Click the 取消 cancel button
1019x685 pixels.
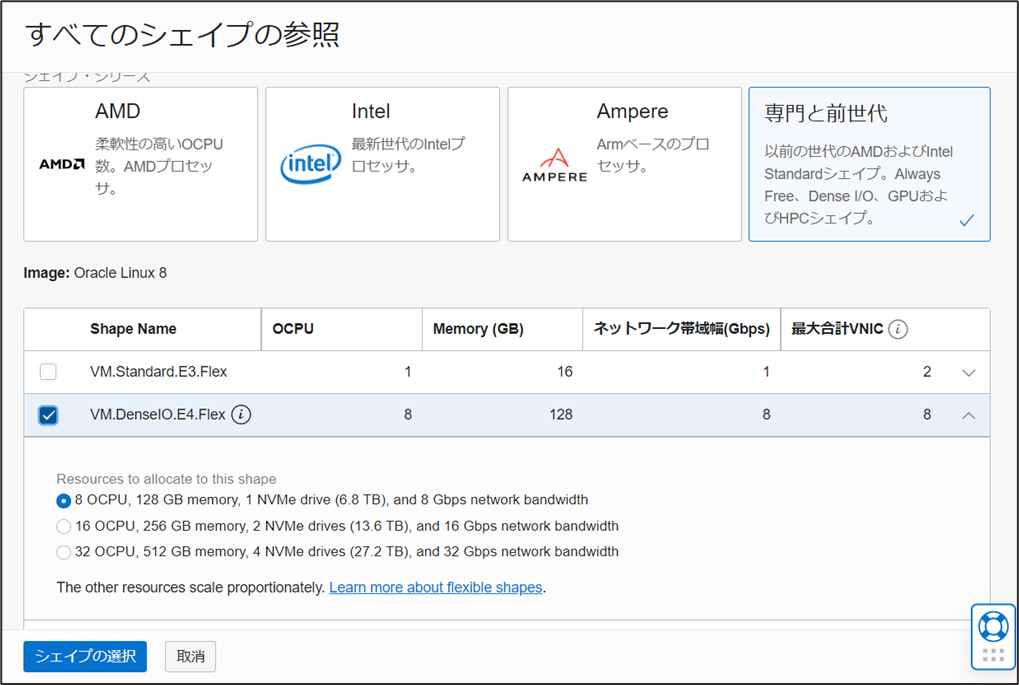190,657
